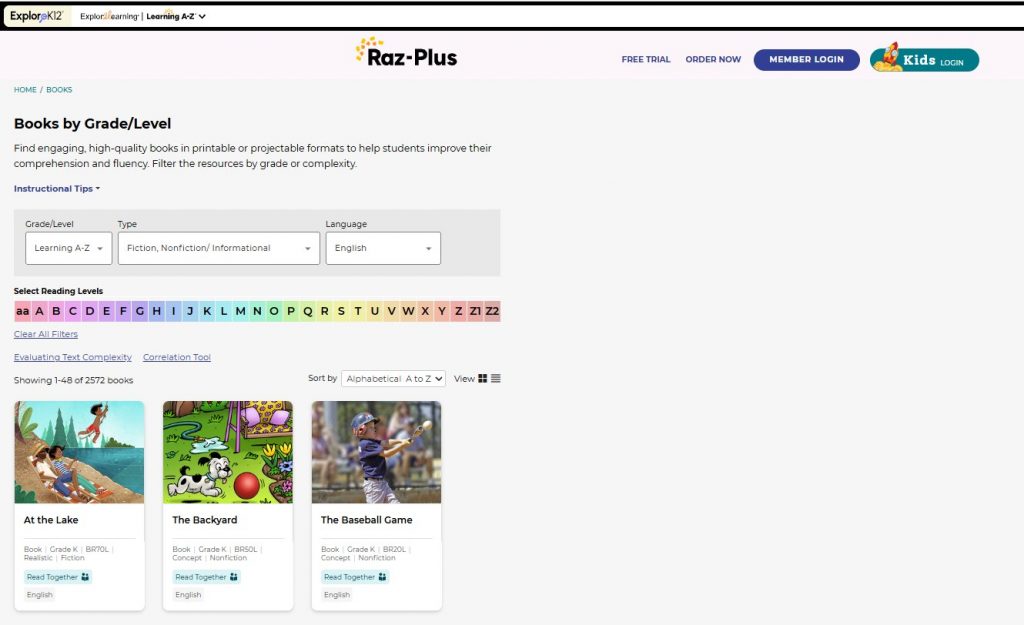Click the Member Login button

tap(807, 59)
